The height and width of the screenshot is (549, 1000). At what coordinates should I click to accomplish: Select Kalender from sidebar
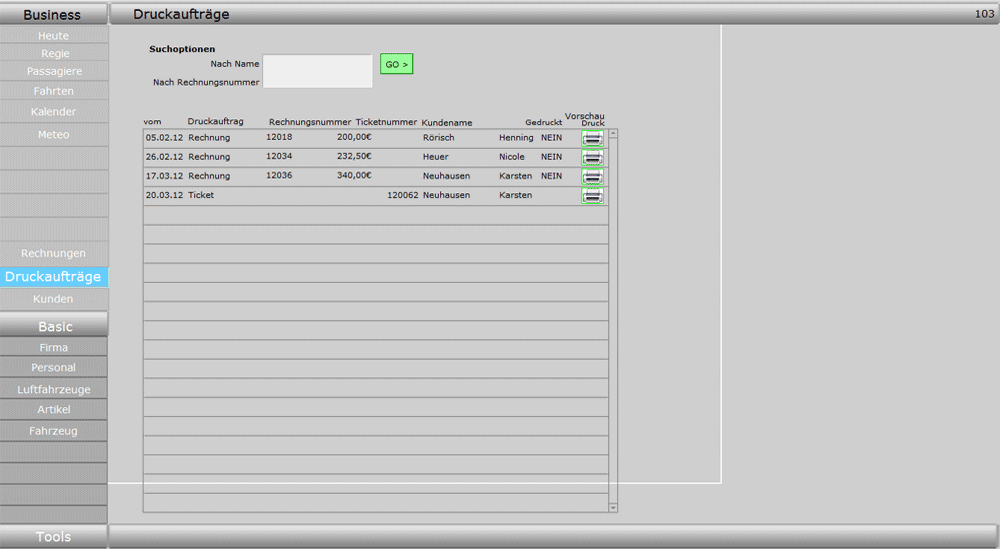point(54,112)
